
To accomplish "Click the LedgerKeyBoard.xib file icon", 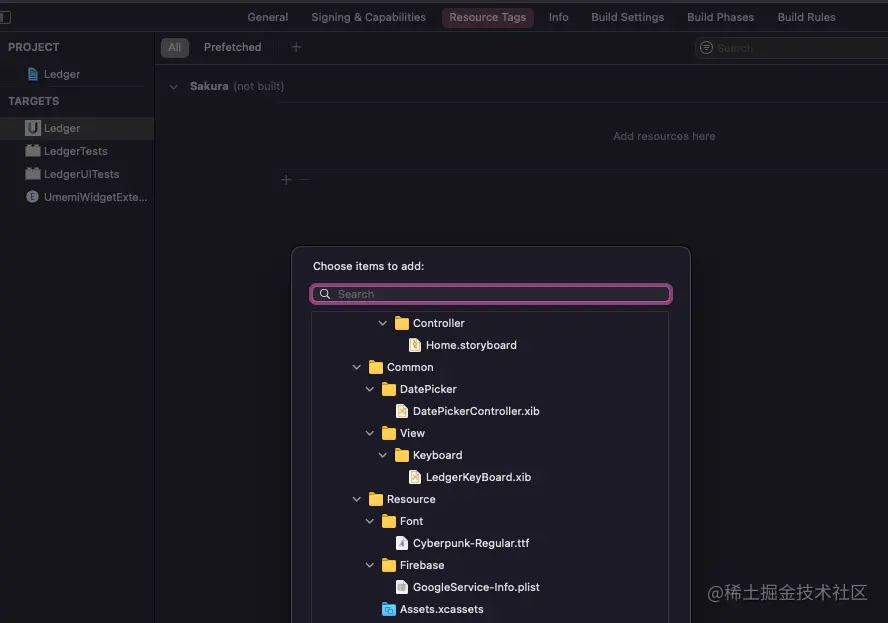I will (415, 477).
